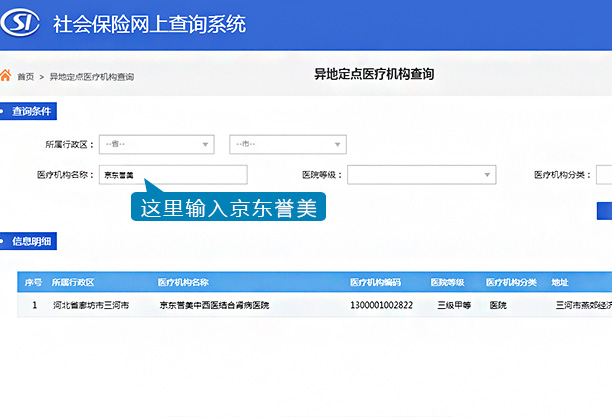Click the 所属行政区 column header
Image resolution: width=612 pixels, height=417 pixels.
[73, 282]
